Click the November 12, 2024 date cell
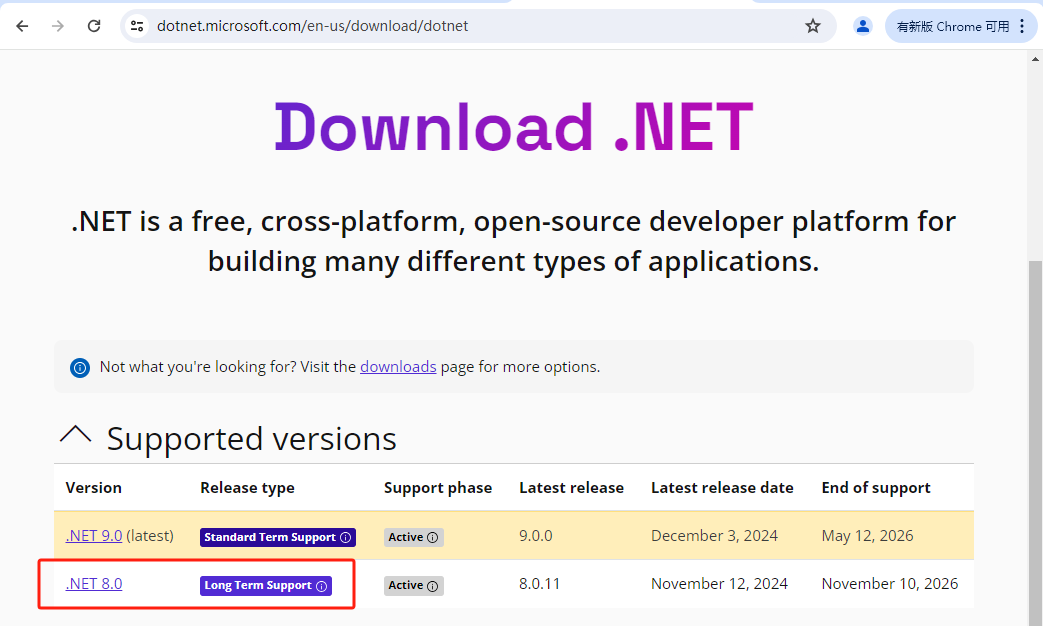 tap(719, 583)
